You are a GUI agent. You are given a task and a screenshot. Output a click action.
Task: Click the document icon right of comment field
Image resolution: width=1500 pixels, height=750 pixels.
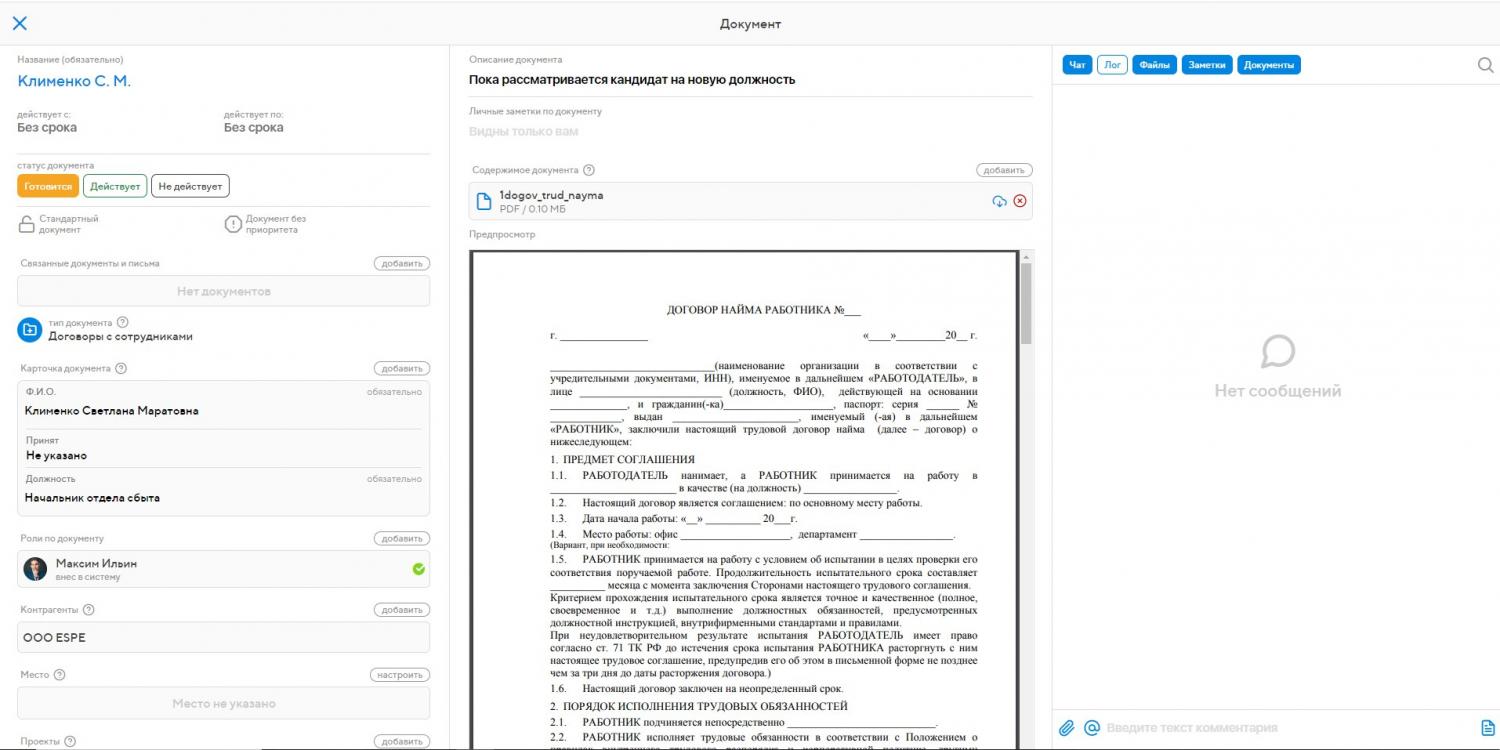(x=1487, y=728)
